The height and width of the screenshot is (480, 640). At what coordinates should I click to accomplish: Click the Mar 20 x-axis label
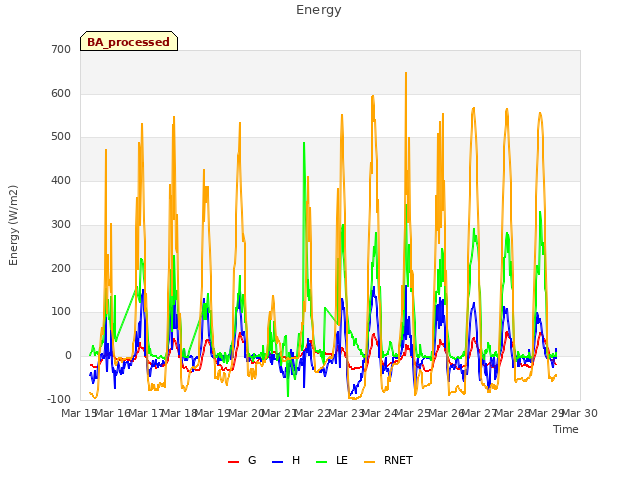pyautogui.click(x=246, y=413)
